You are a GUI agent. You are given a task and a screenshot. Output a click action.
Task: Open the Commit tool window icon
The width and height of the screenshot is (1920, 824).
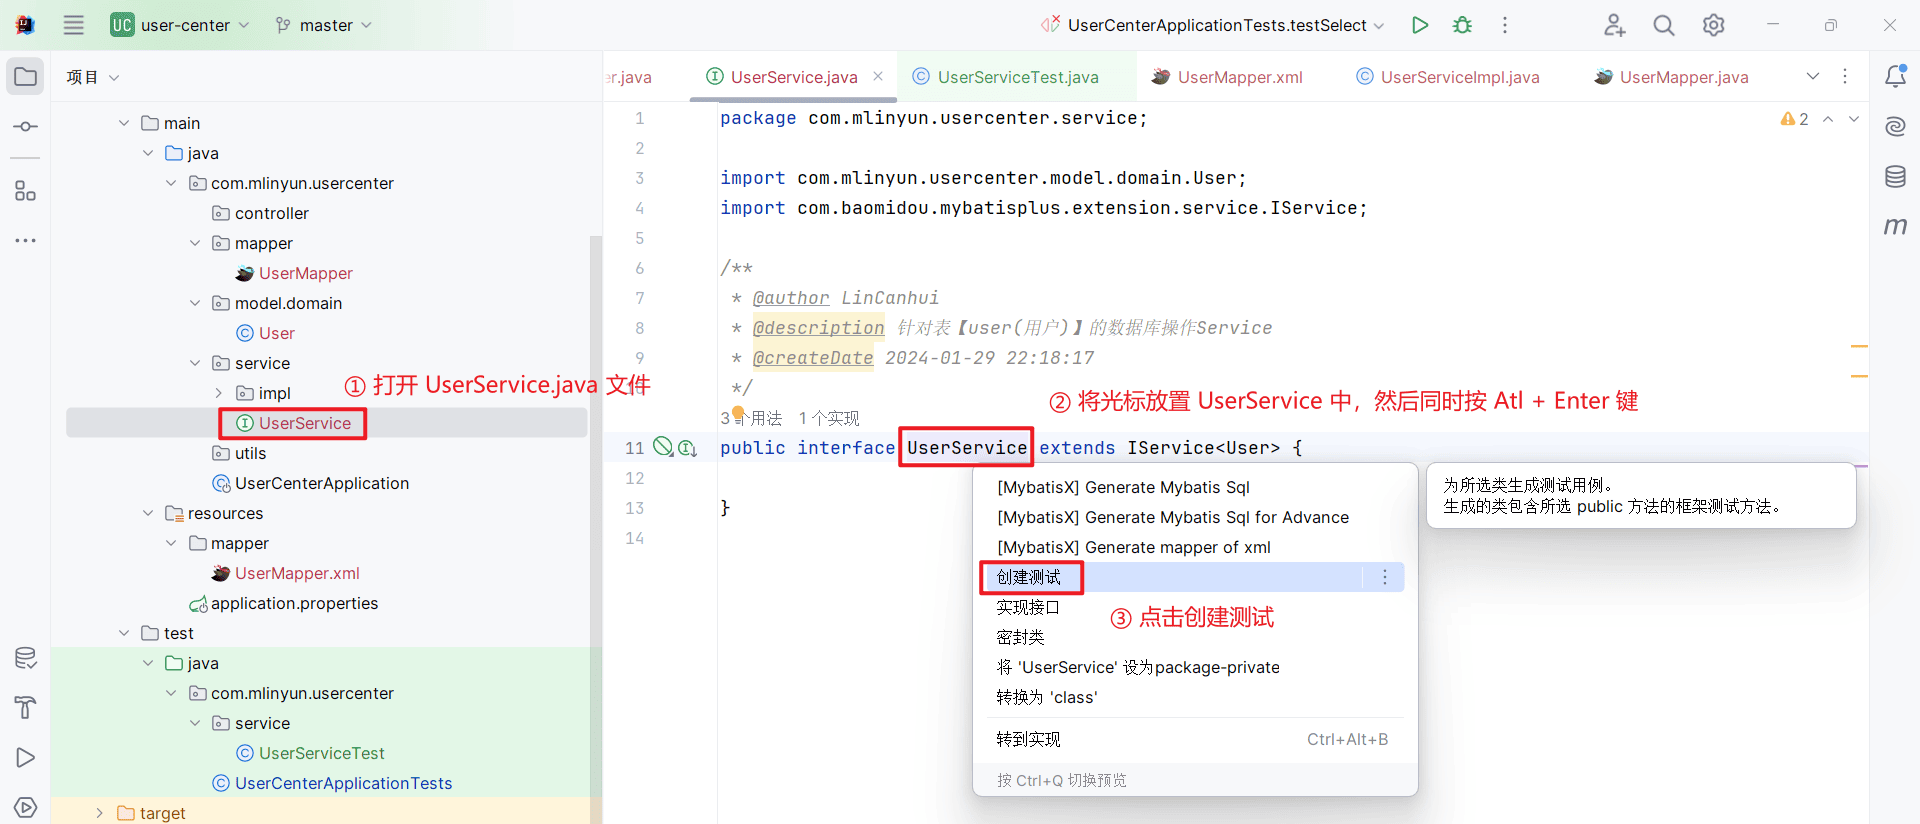[26, 127]
